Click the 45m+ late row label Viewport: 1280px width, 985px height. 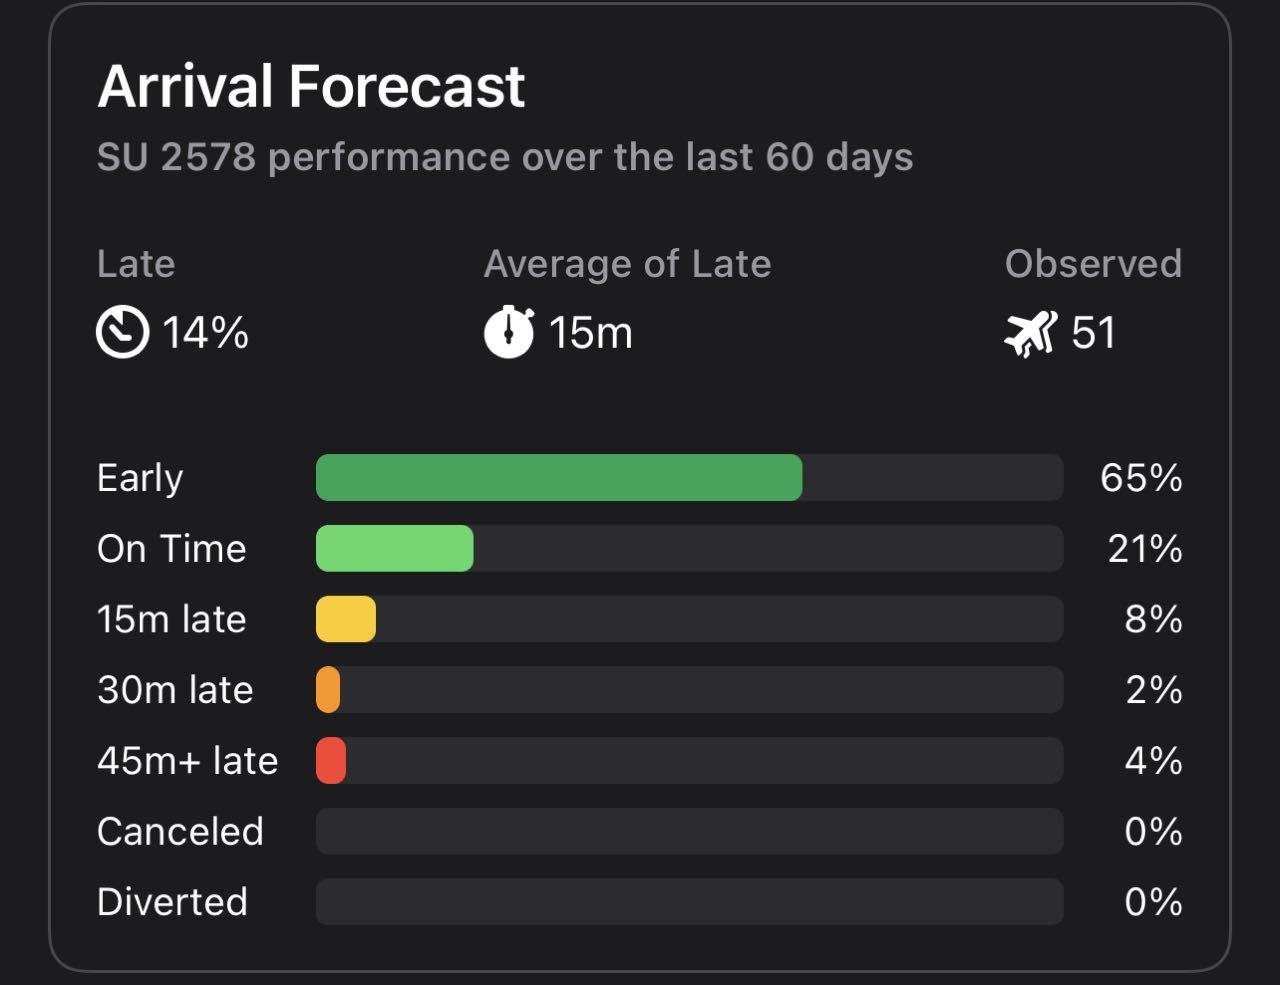click(187, 761)
